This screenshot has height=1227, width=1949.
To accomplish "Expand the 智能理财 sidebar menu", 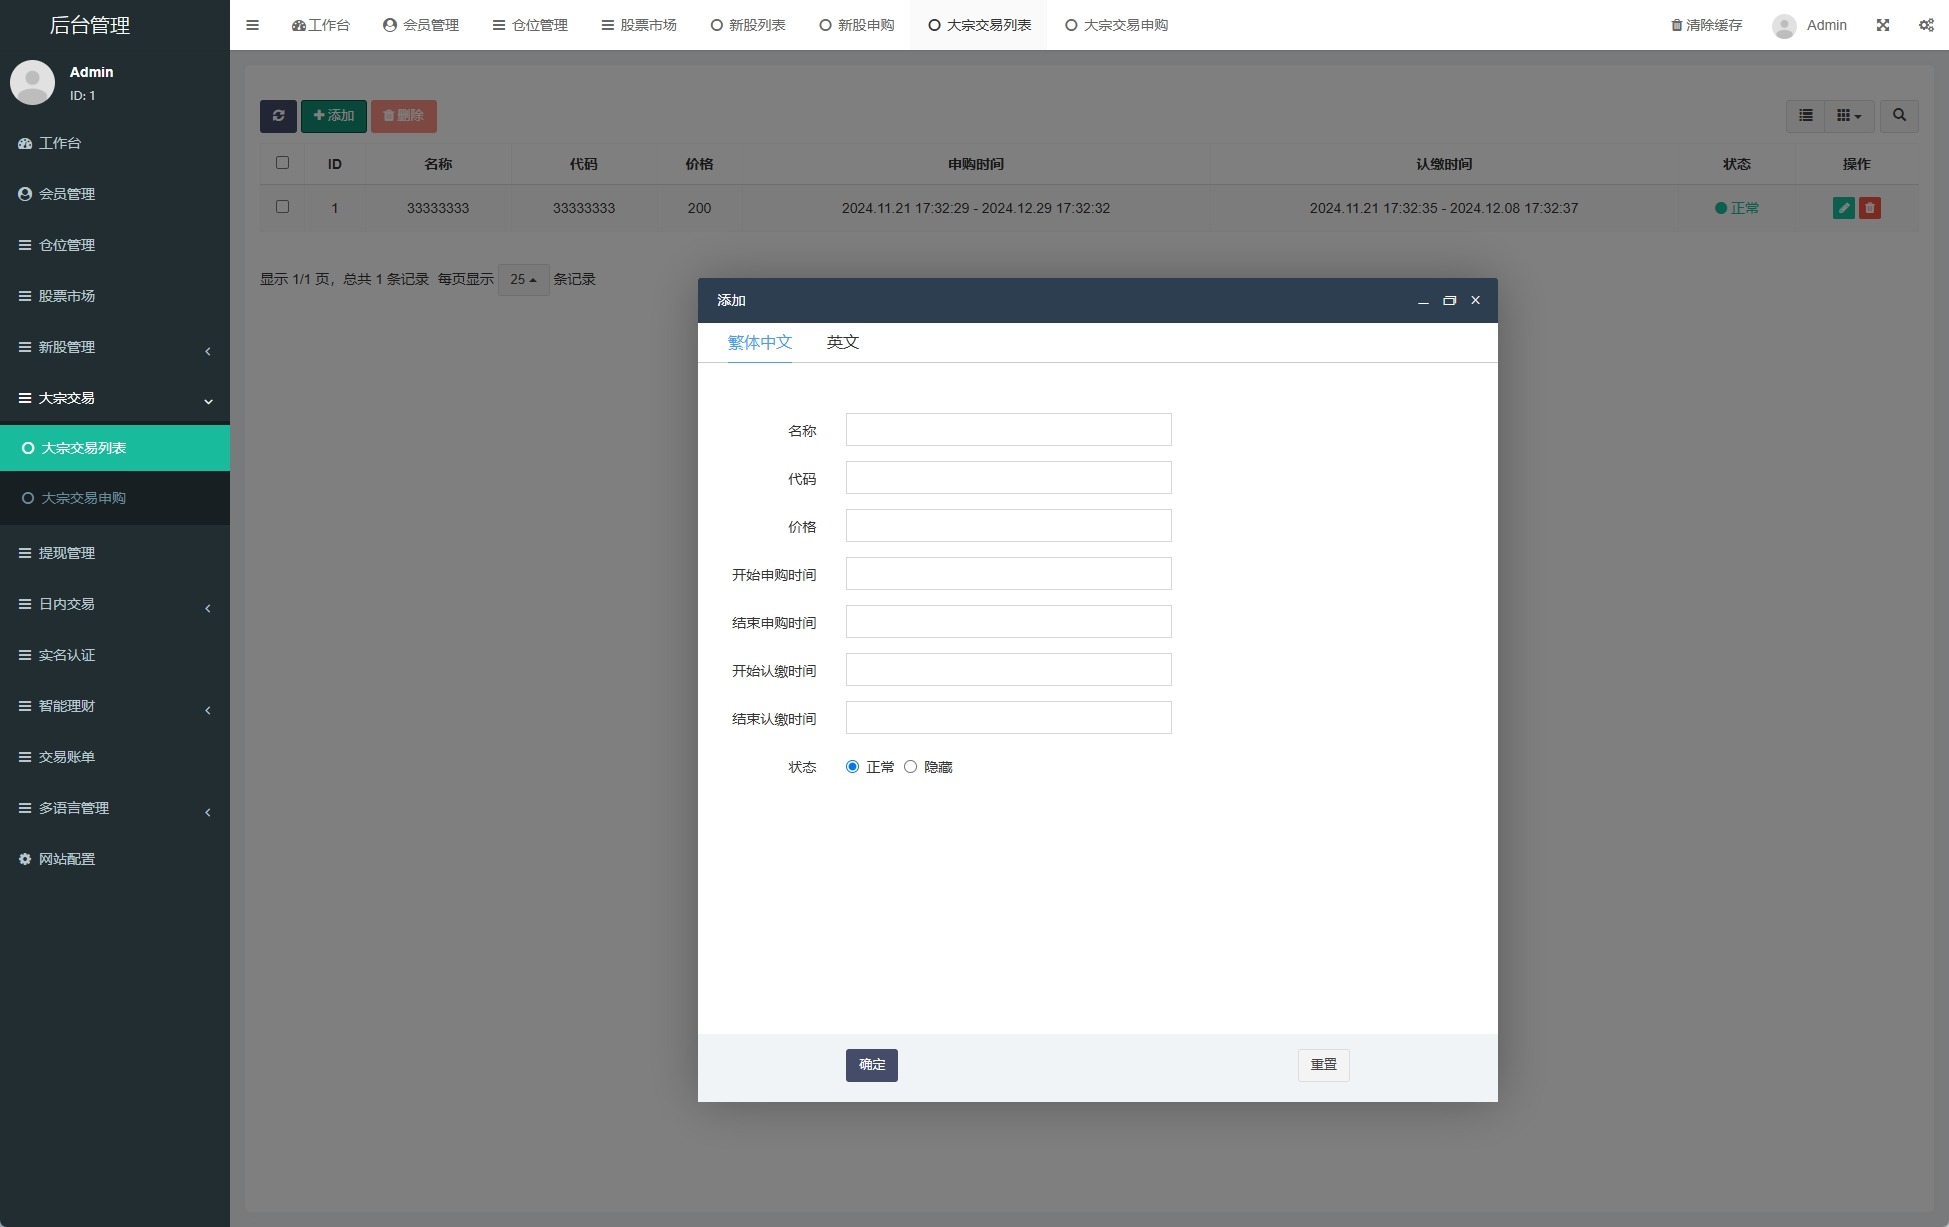I will point(115,706).
